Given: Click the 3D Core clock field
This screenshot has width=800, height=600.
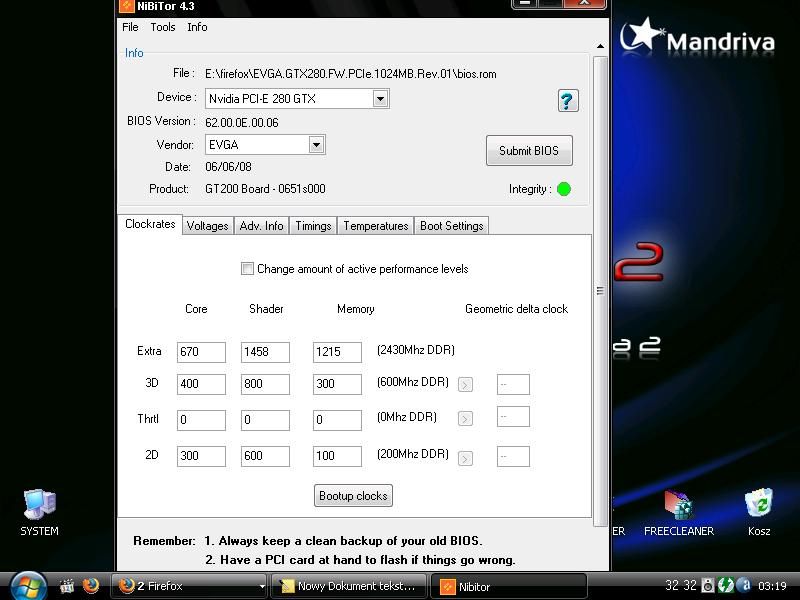Looking at the screenshot, I should pos(201,384).
